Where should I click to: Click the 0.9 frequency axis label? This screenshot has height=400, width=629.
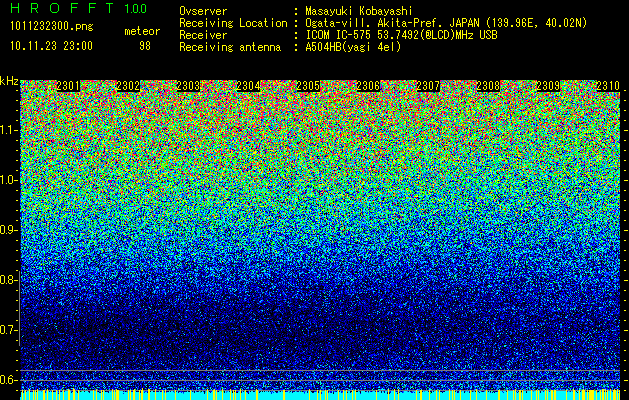(x=8, y=230)
